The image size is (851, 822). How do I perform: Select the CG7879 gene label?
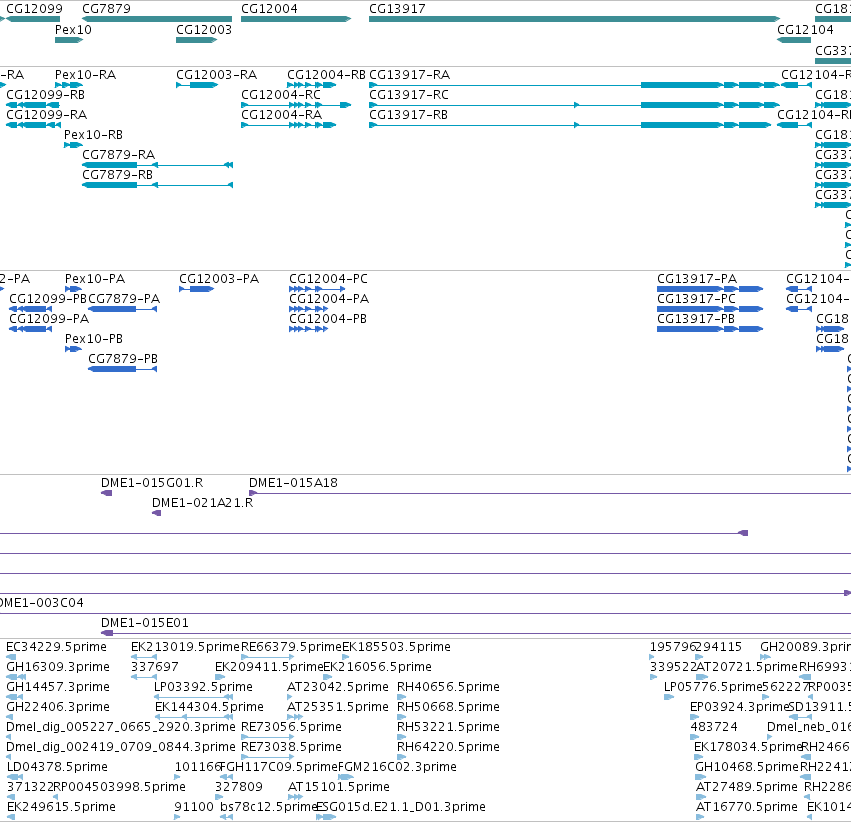(106, 9)
